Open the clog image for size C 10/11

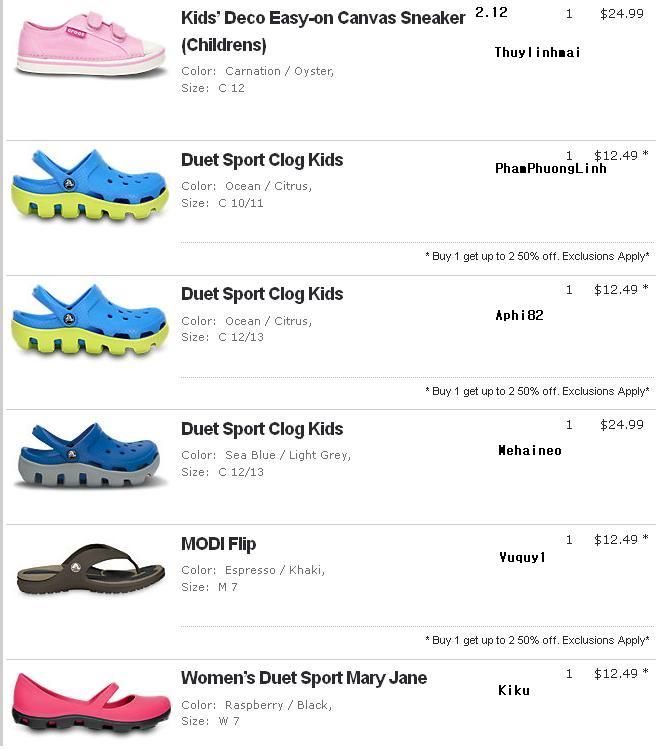click(x=90, y=186)
